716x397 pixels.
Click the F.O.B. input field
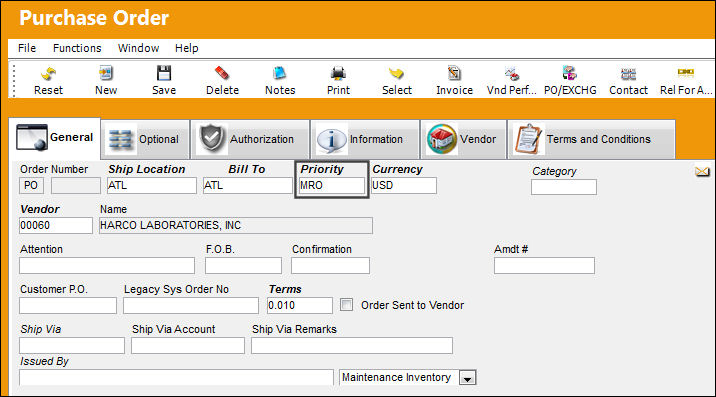pyautogui.click(x=243, y=265)
